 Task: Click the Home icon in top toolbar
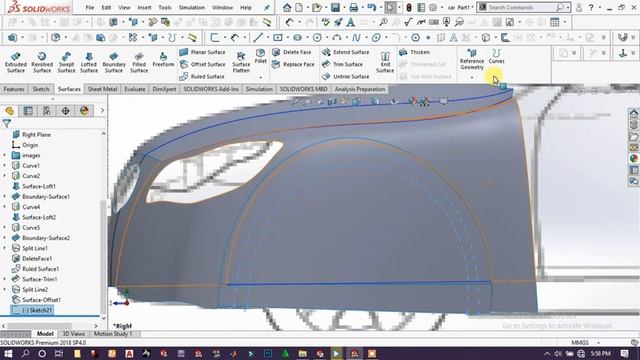[x=287, y=7]
